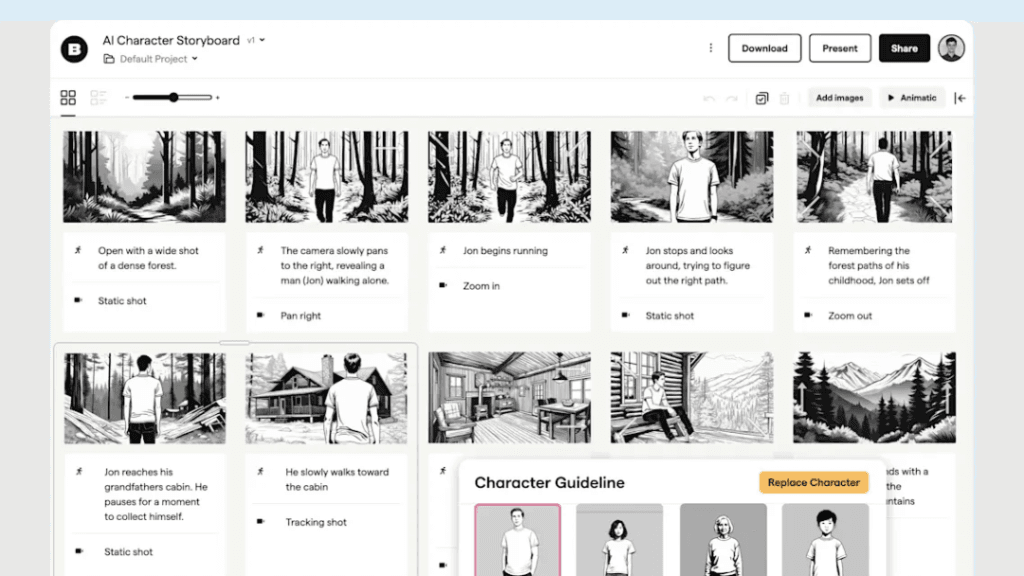
Task: Click camera icon beside "Zoom in"
Action: coord(443,285)
